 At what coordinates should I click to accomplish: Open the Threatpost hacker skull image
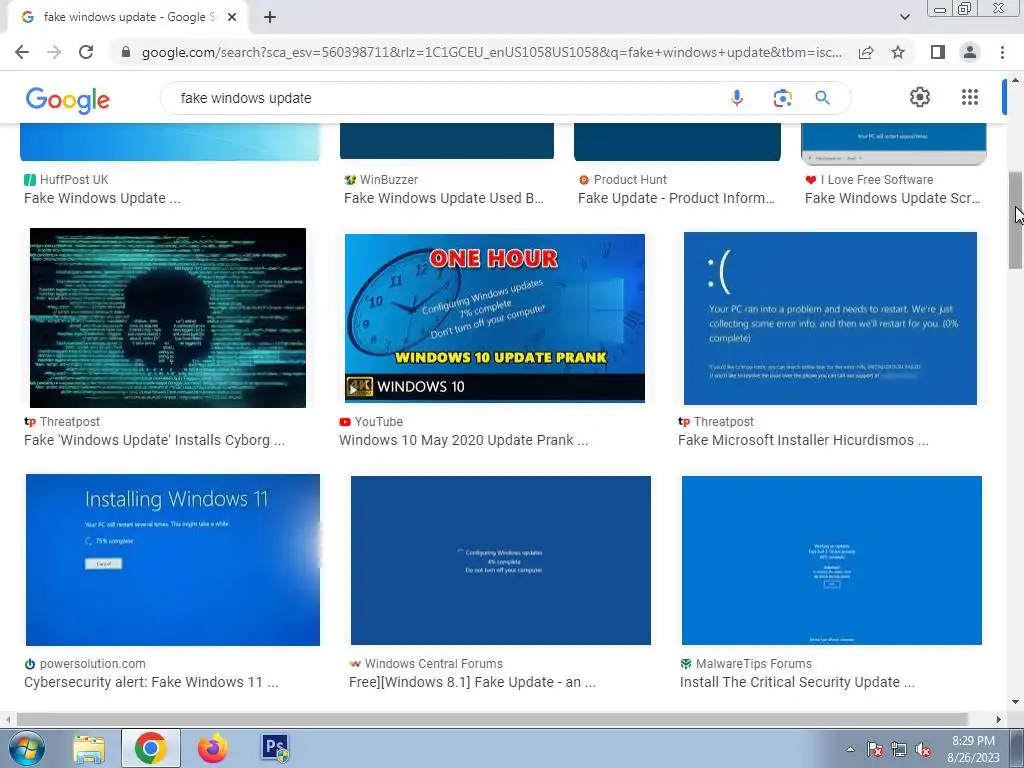168,317
